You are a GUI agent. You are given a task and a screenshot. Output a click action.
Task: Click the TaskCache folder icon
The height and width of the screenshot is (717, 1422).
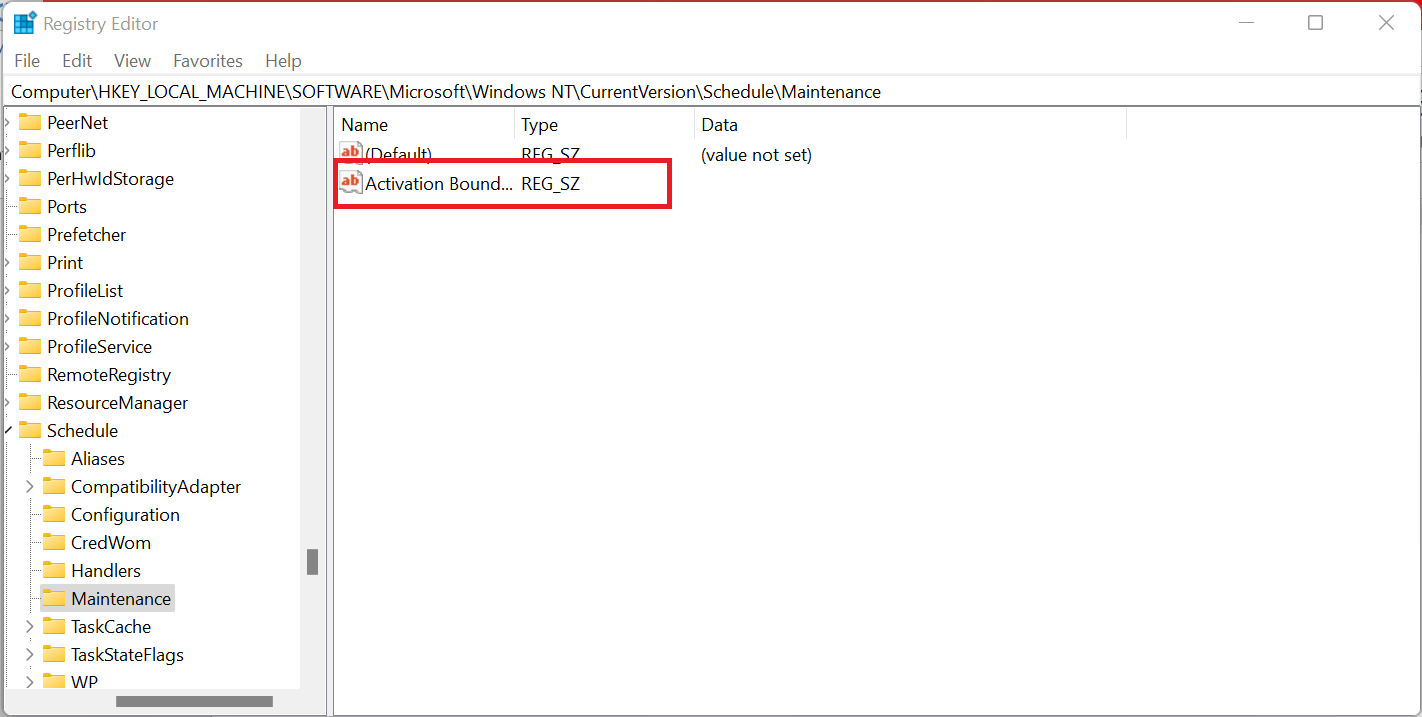pyautogui.click(x=54, y=627)
